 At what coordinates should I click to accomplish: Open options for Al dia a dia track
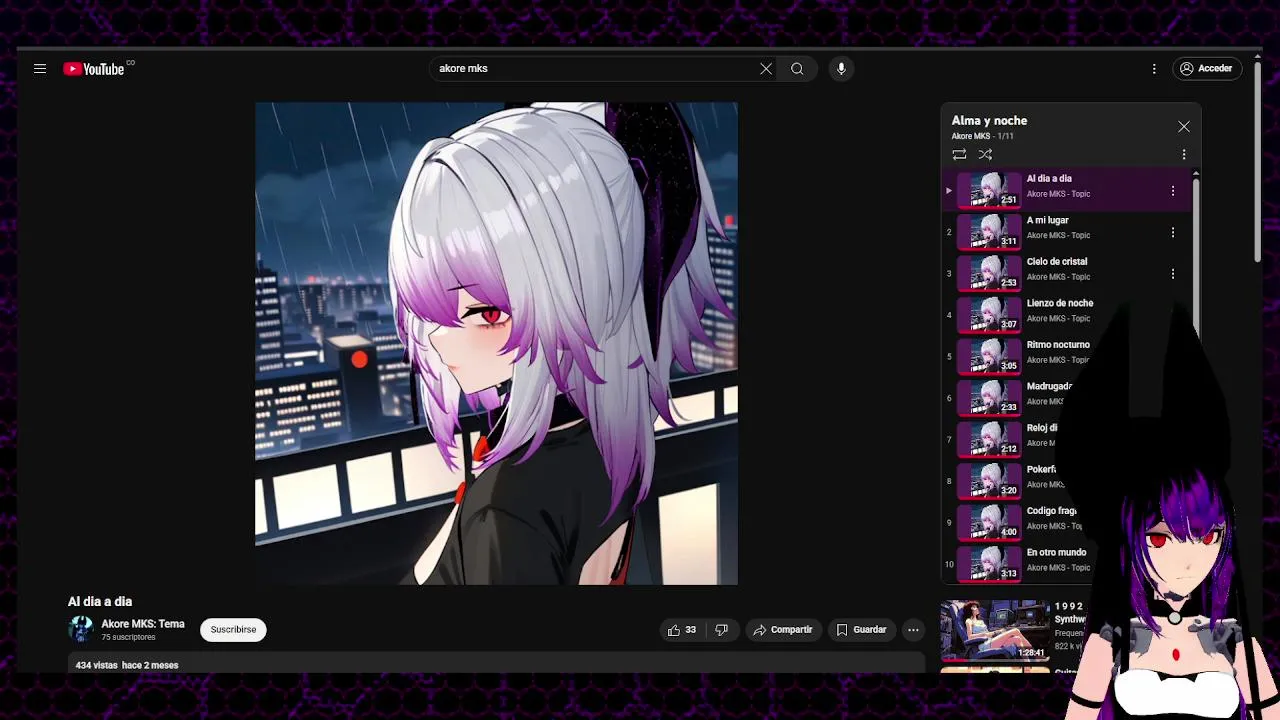point(1173,190)
